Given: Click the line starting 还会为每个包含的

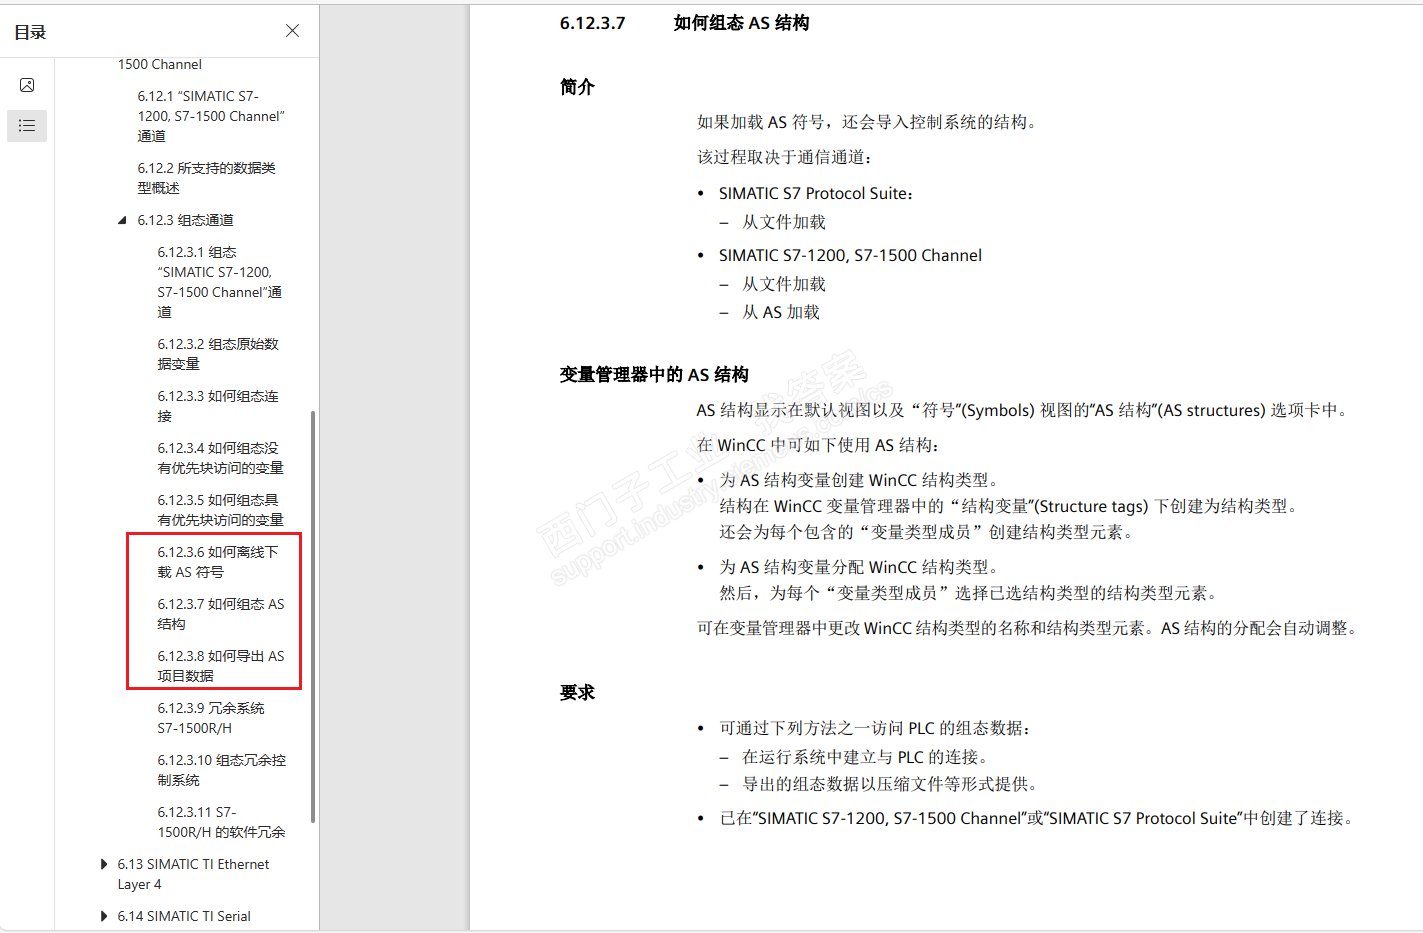Looking at the screenshot, I should pos(929,532).
